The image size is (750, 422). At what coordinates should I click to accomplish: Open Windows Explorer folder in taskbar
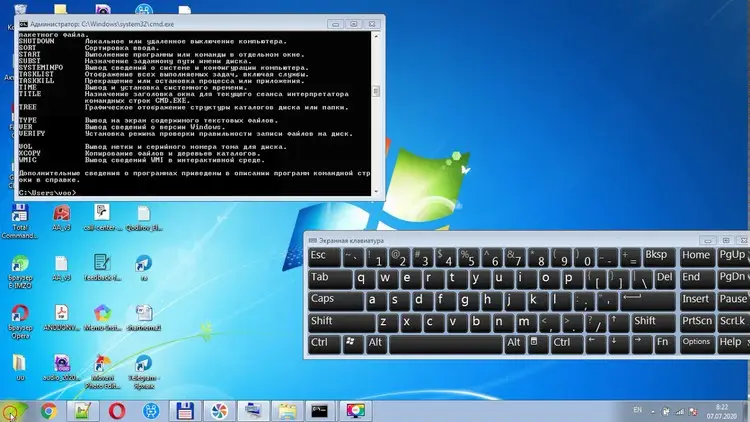[287, 411]
